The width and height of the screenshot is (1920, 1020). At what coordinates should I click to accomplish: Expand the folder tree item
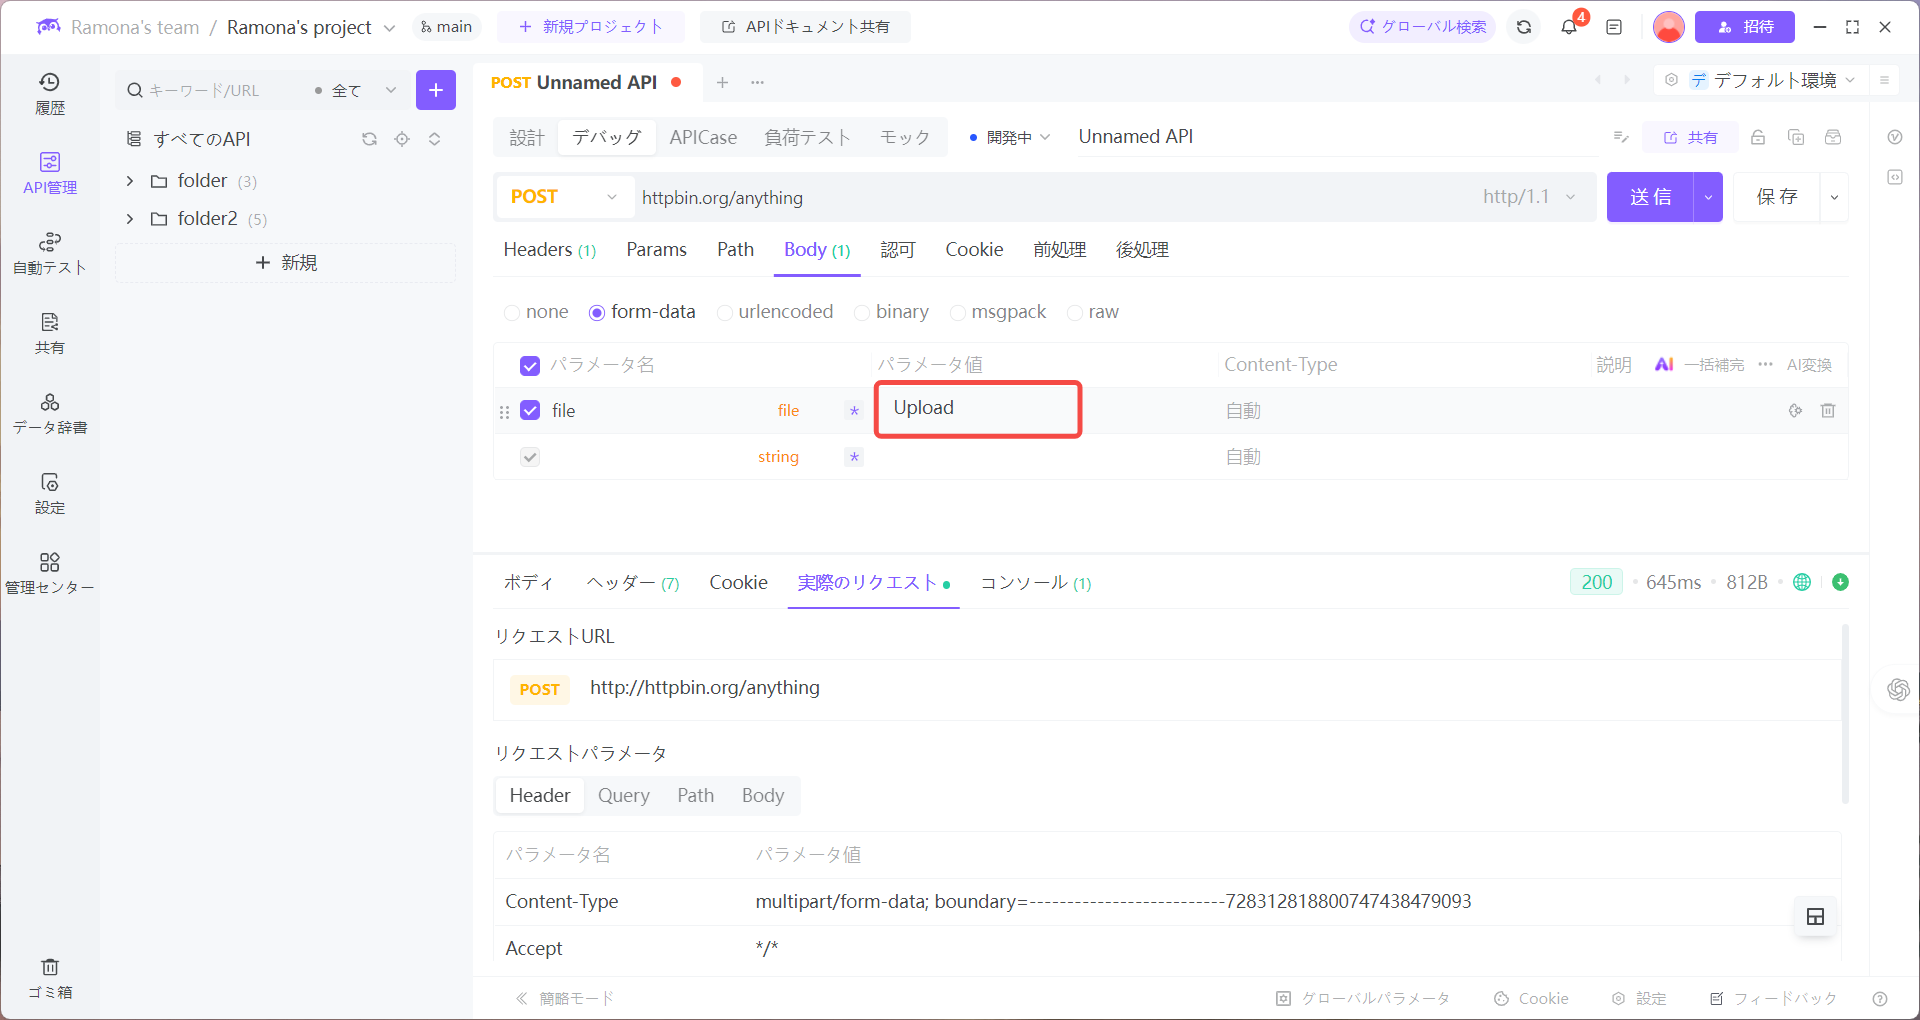pos(130,181)
